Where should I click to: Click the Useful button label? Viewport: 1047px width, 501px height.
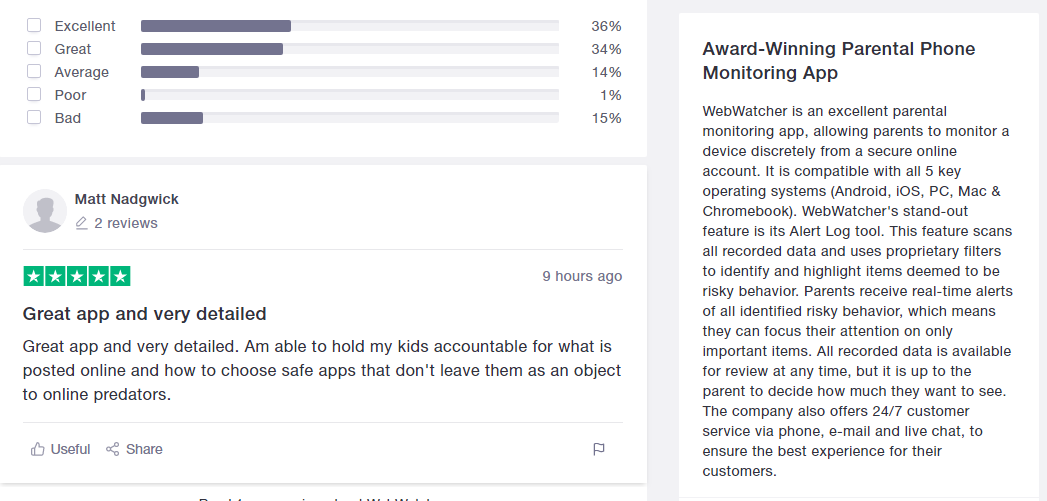(70, 449)
